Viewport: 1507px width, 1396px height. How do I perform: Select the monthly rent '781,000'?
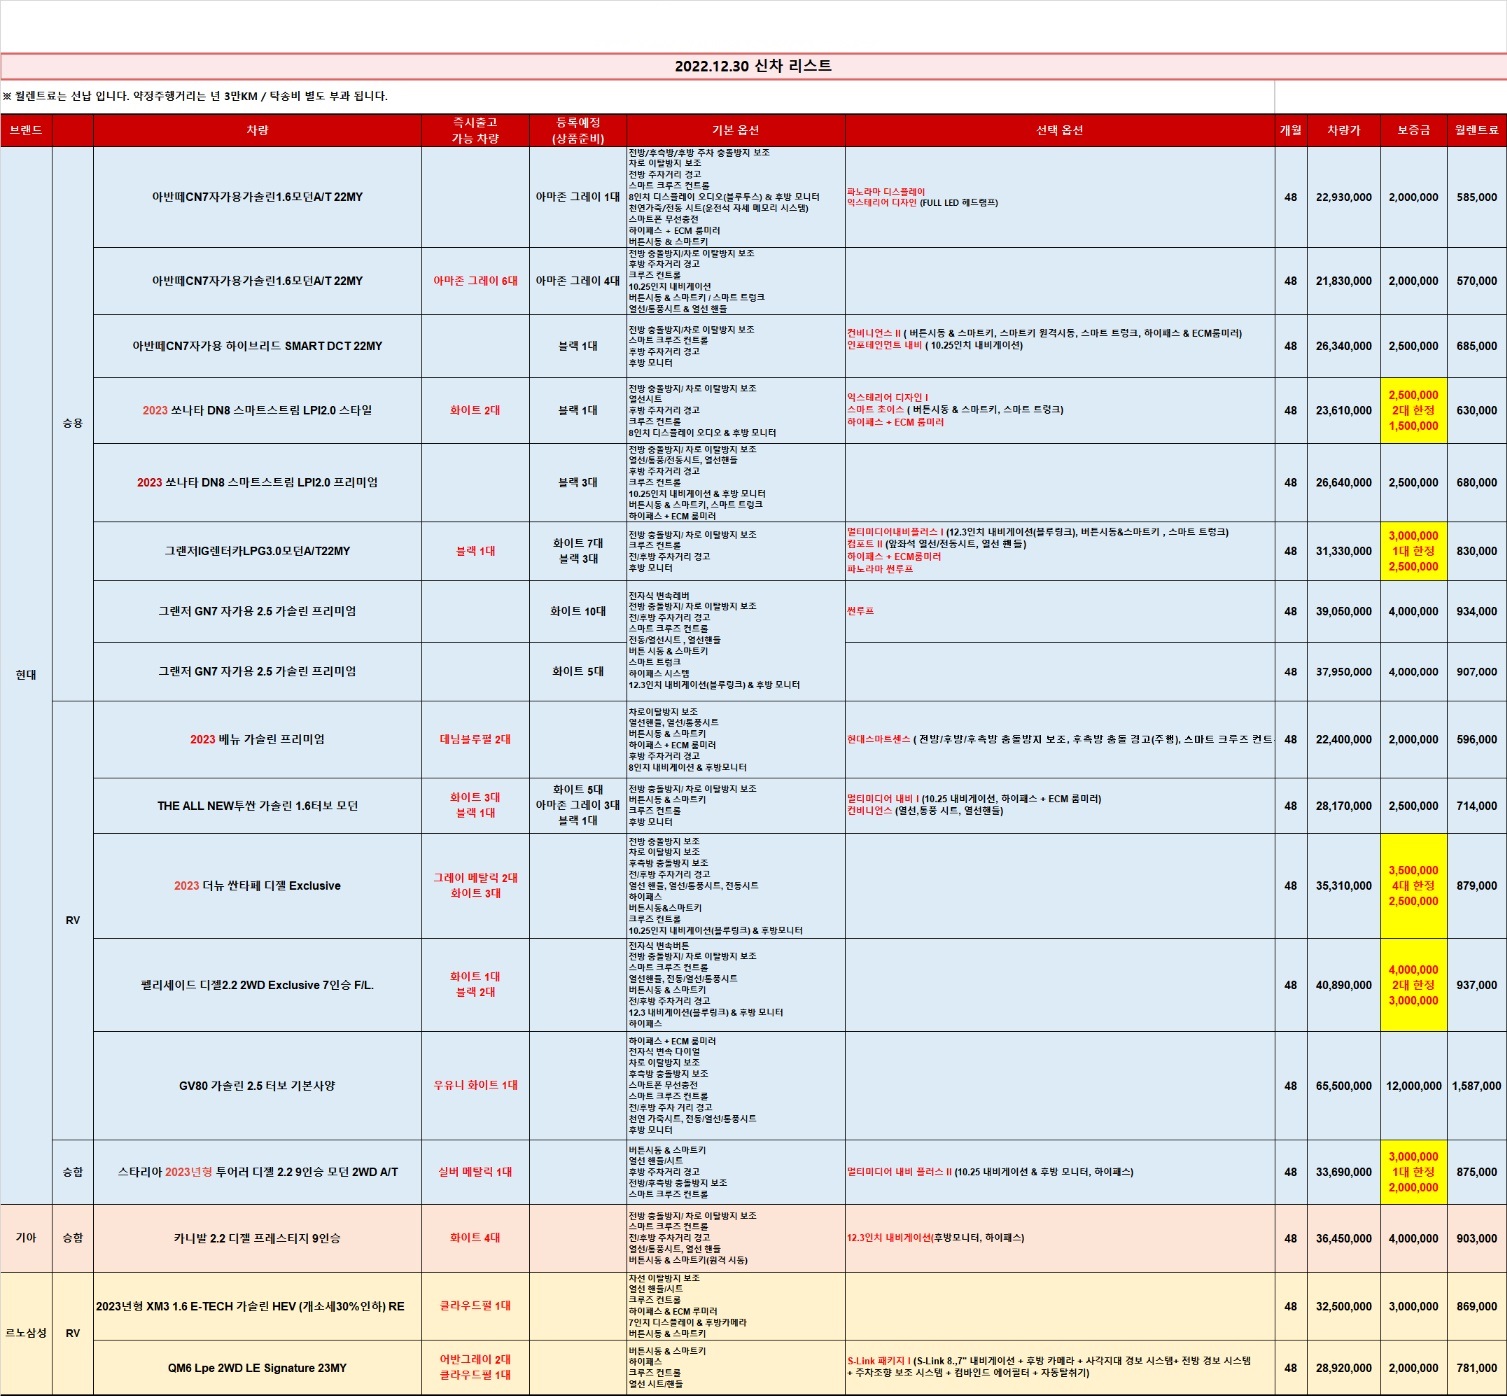pos(1477,1368)
